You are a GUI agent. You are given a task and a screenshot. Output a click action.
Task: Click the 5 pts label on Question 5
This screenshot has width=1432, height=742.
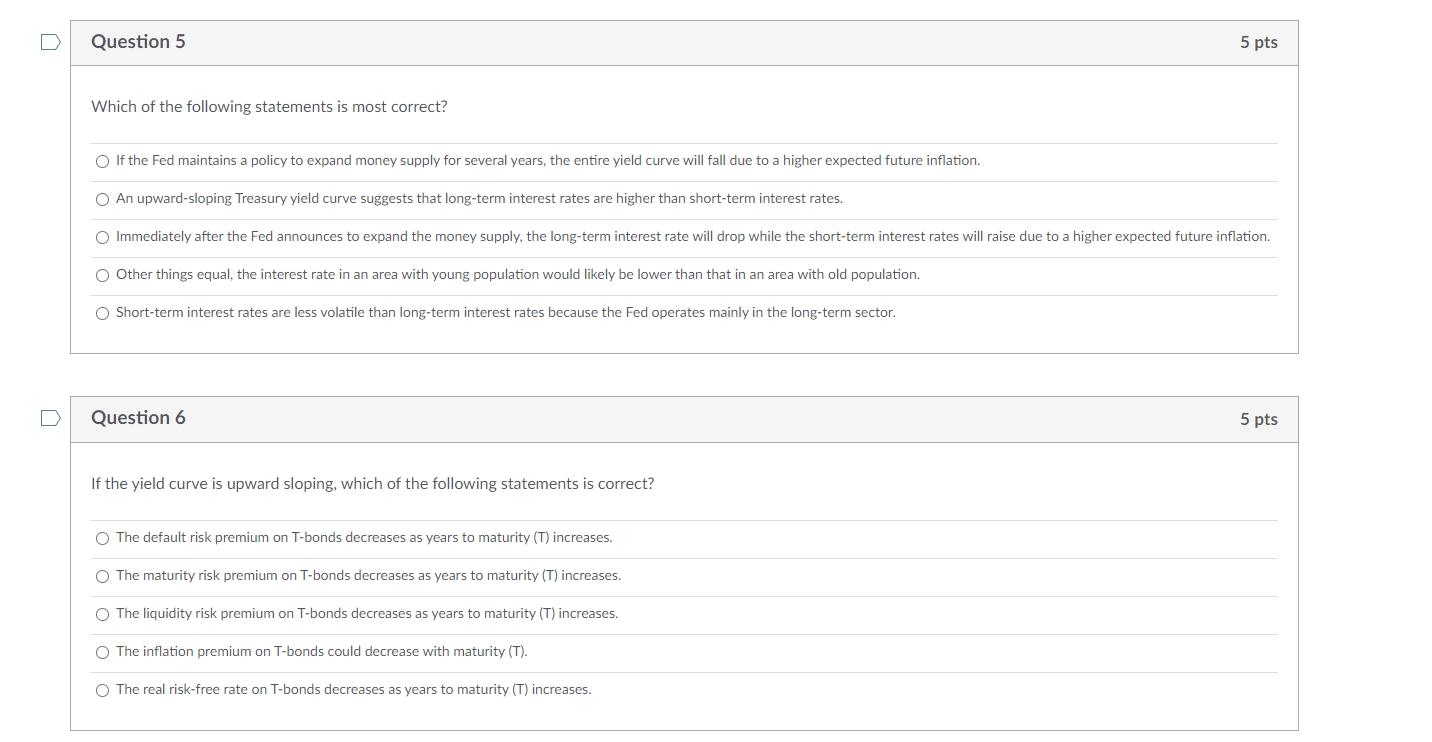click(1258, 42)
